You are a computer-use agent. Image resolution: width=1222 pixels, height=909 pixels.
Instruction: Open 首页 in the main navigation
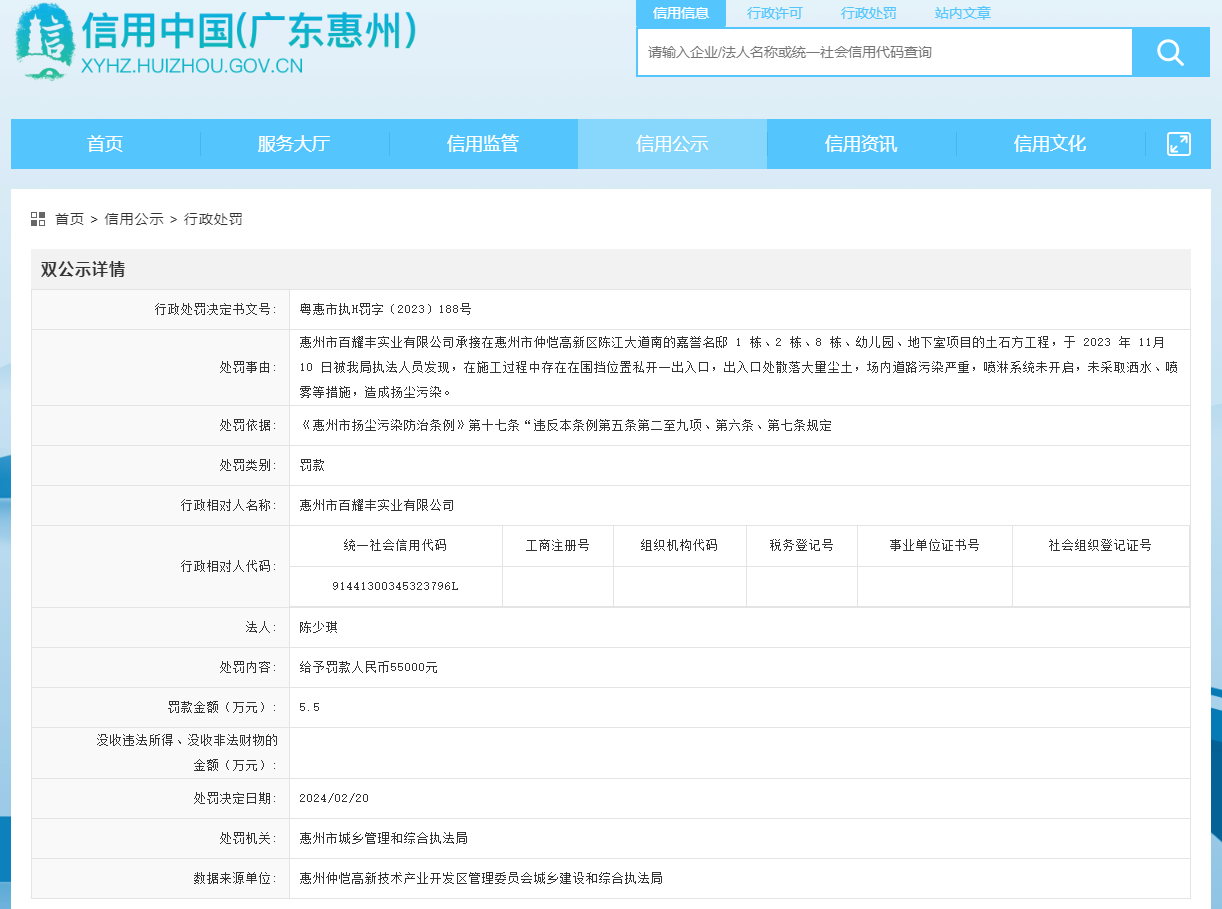[105, 144]
